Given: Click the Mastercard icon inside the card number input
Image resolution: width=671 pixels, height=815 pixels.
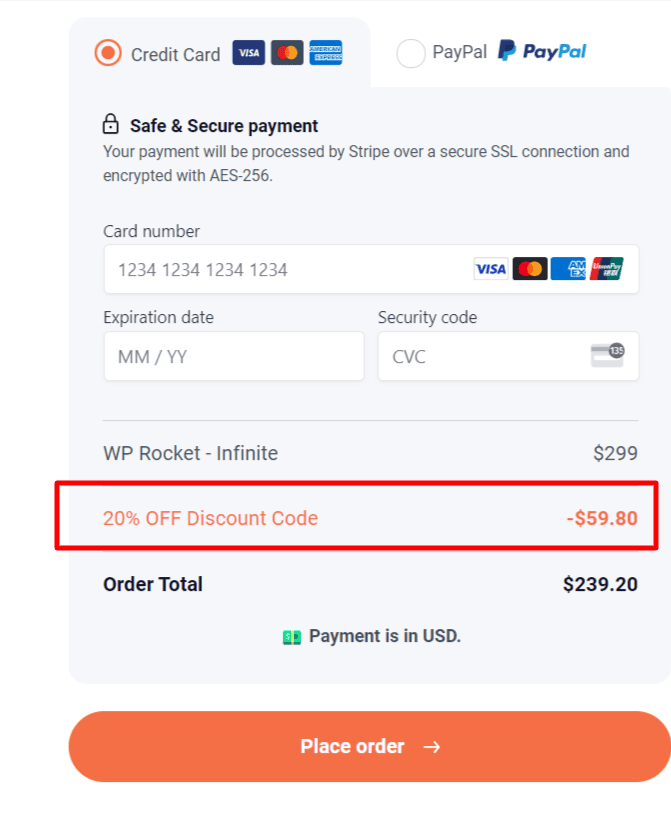Looking at the screenshot, I should tap(530, 268).
